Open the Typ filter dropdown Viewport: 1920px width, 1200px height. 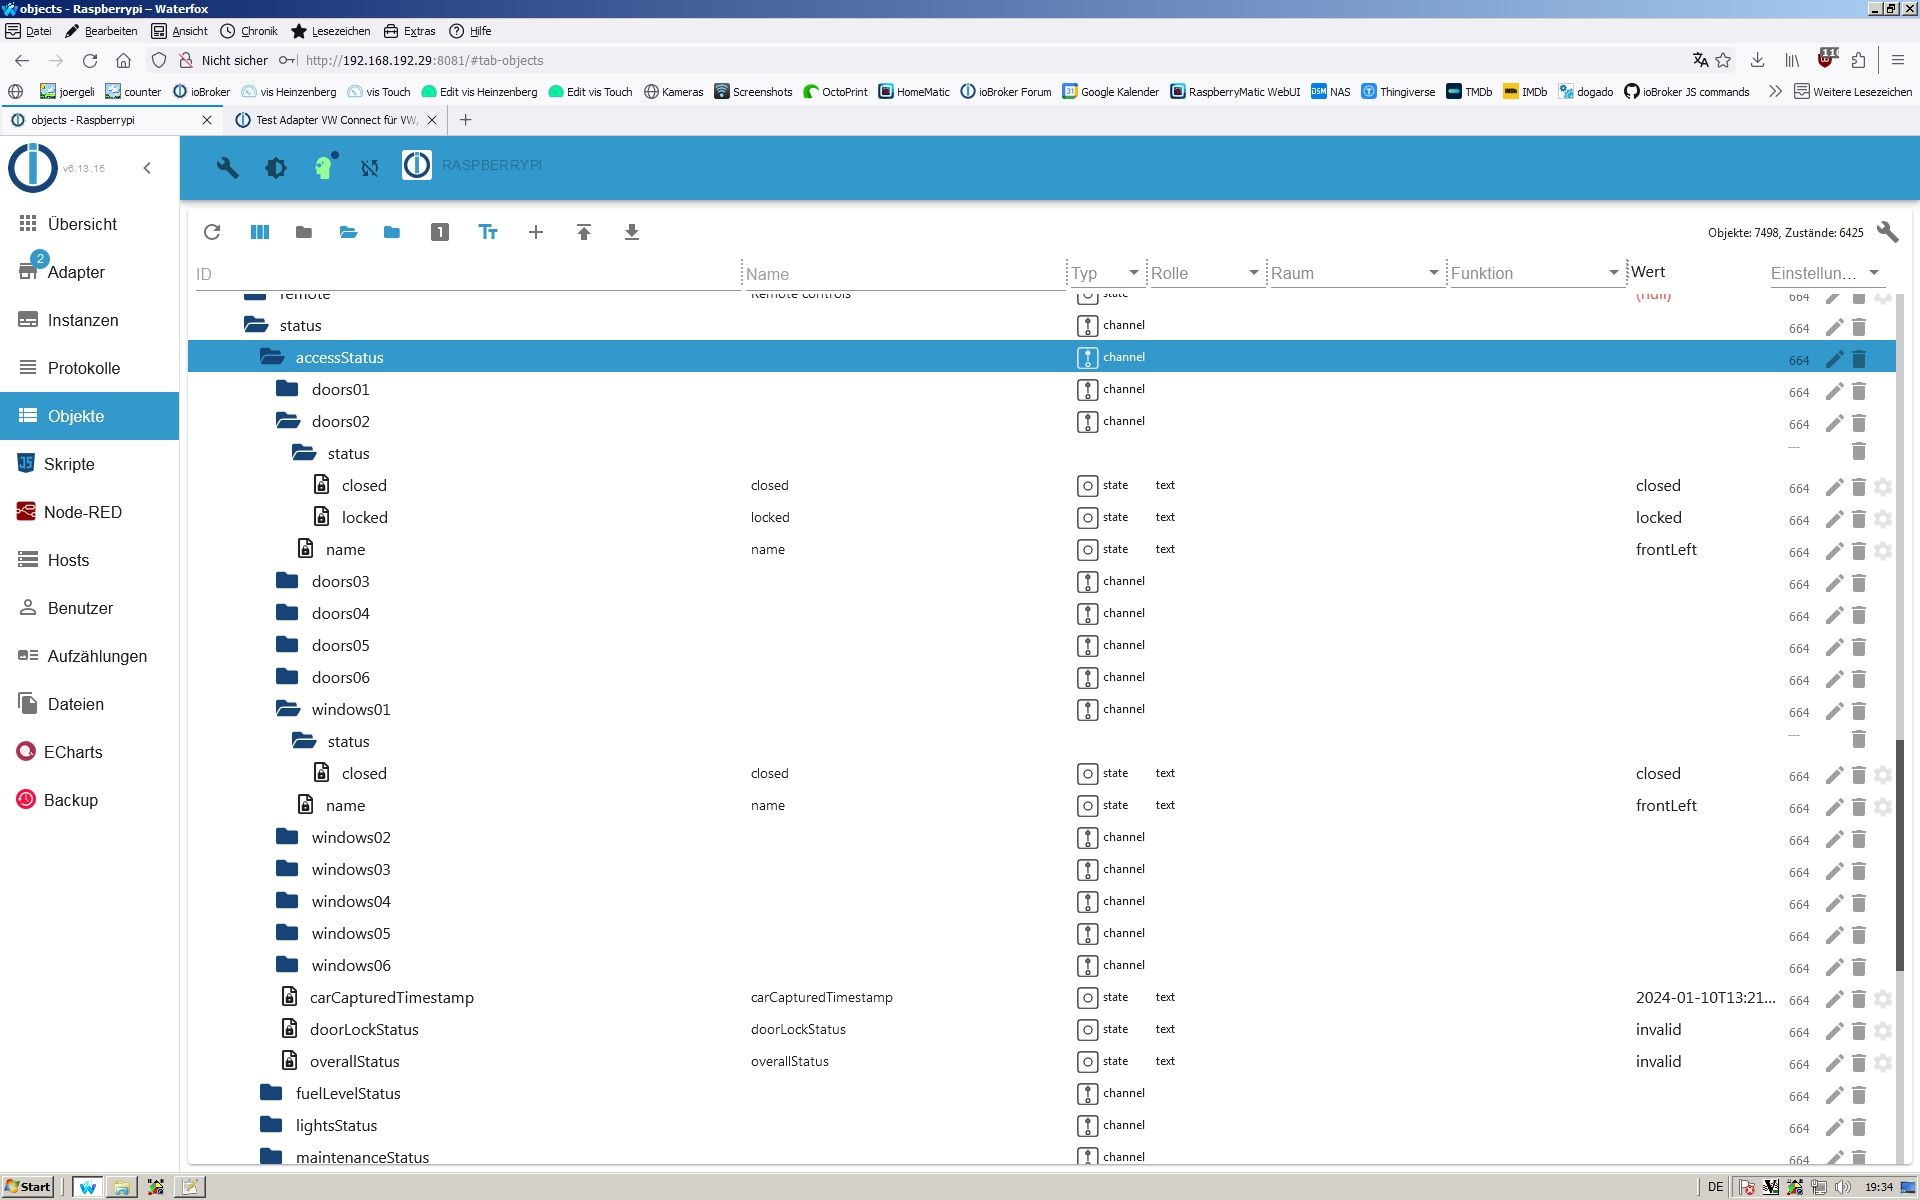(x=1133, y=272)
